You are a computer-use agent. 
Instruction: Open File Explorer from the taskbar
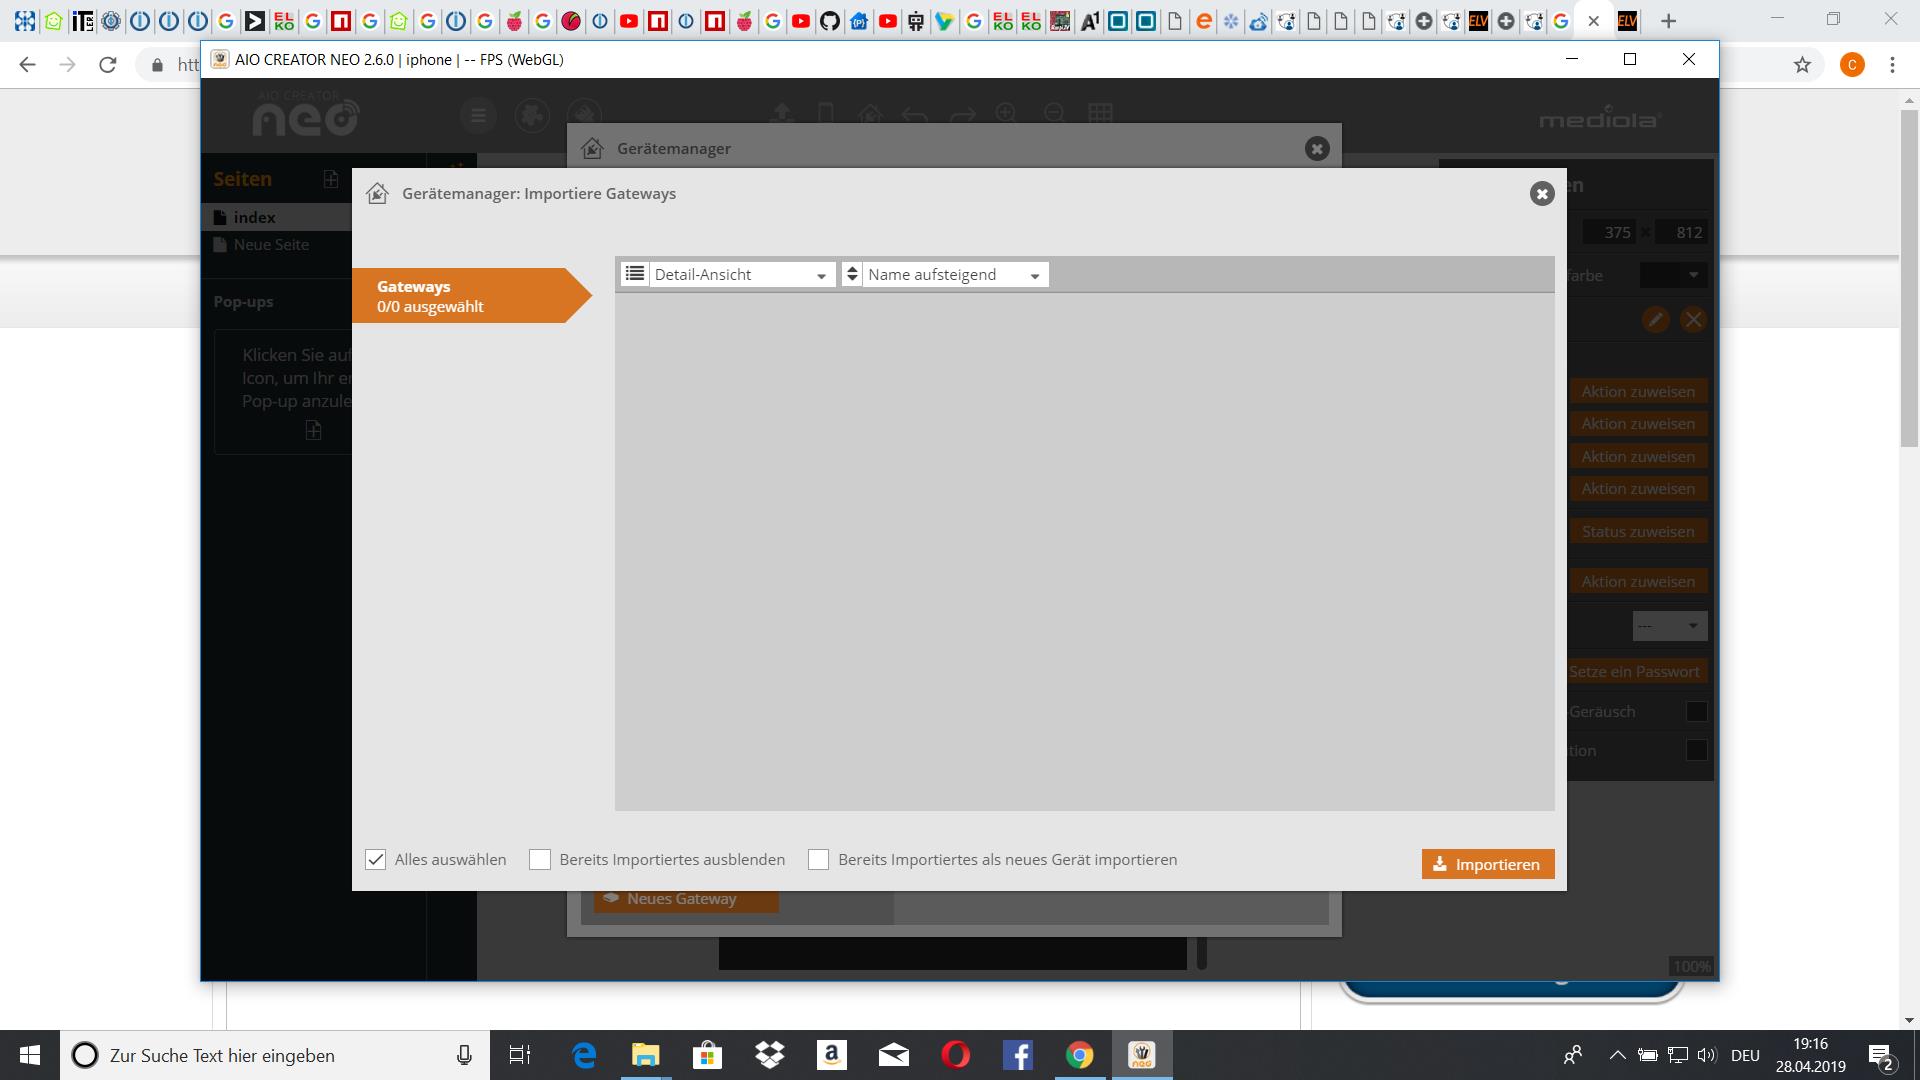(646, 1055)
